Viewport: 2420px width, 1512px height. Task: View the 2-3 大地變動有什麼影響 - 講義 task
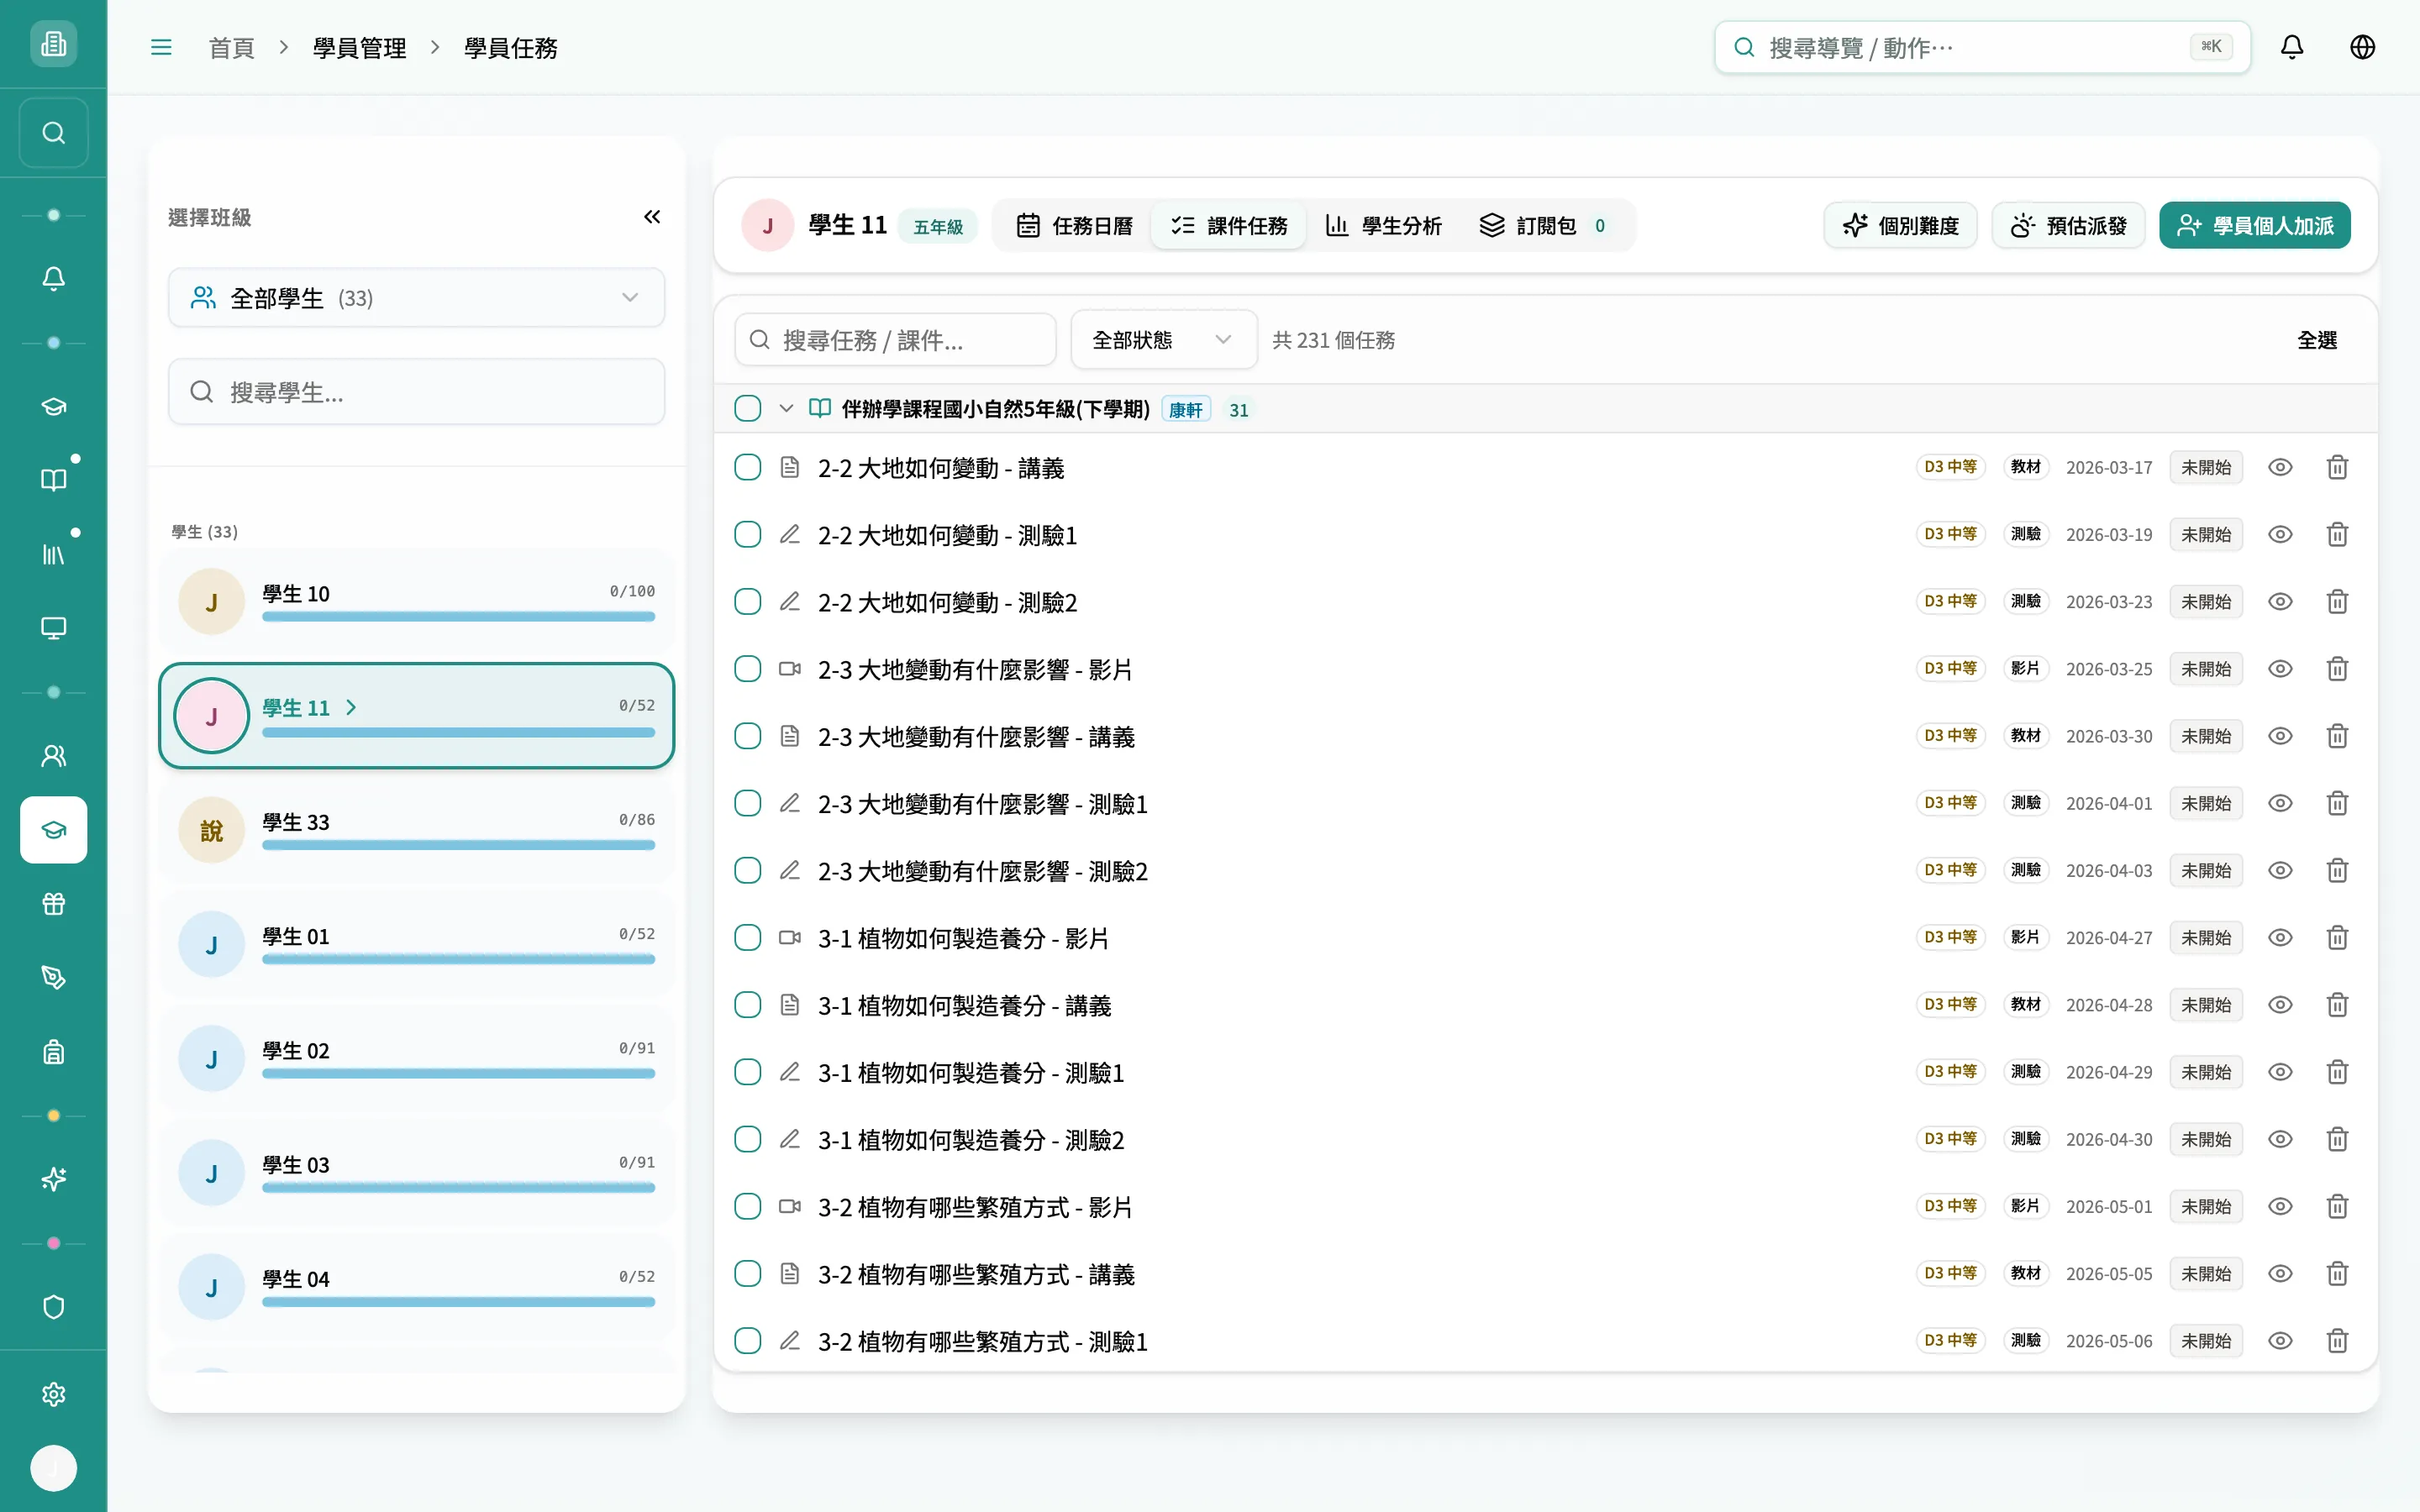click(2280, 736)
